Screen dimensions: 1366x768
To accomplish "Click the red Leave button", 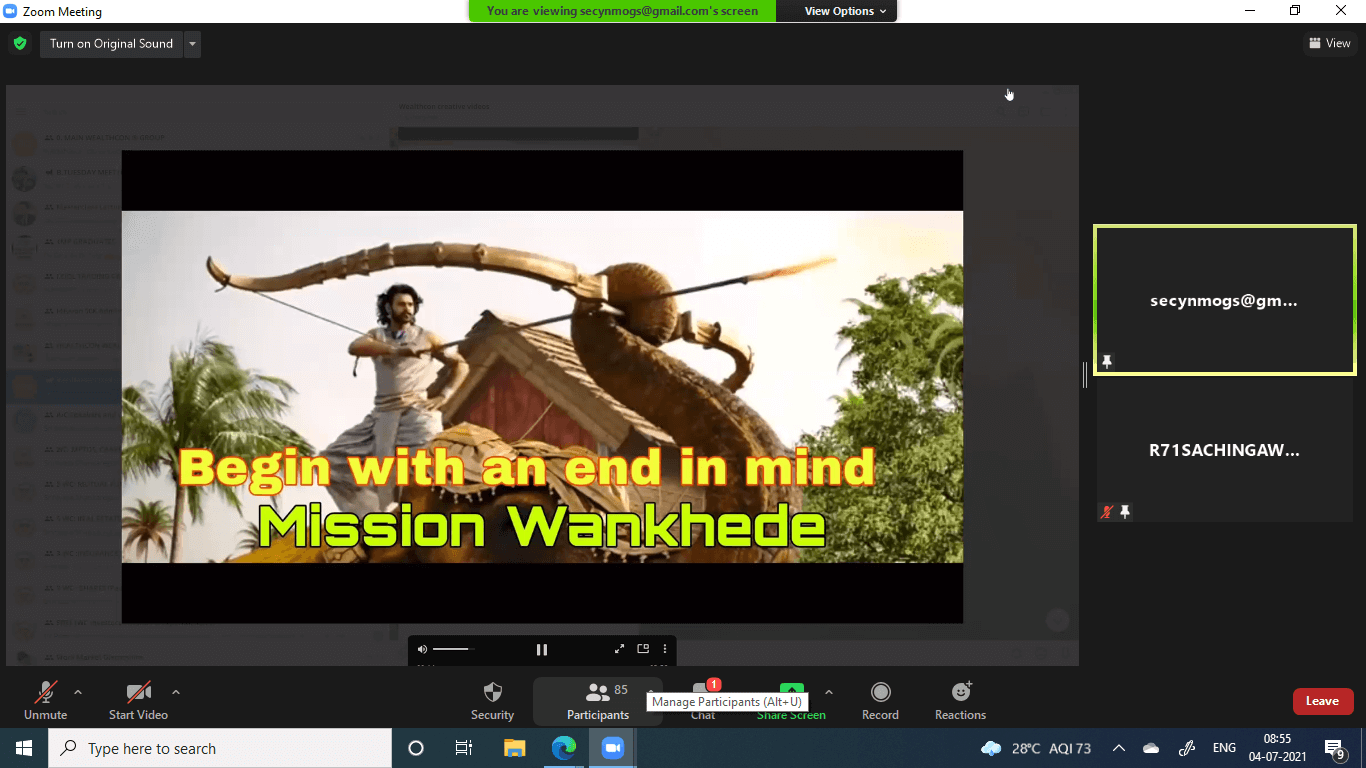I will click(x=1322, y=701).
